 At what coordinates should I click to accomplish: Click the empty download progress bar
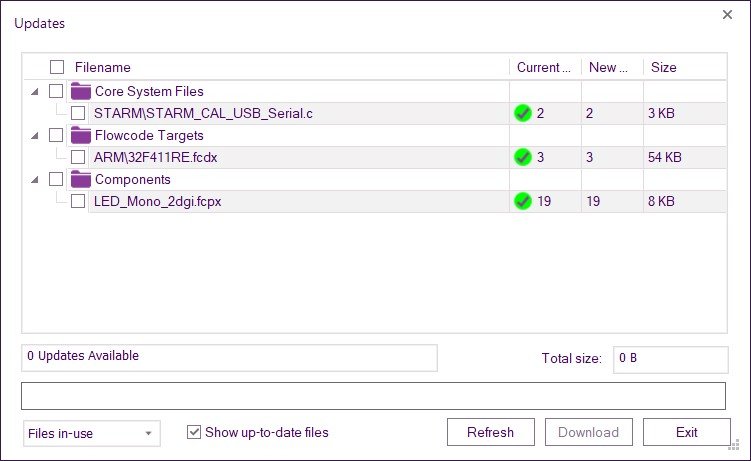click(374, 396)
